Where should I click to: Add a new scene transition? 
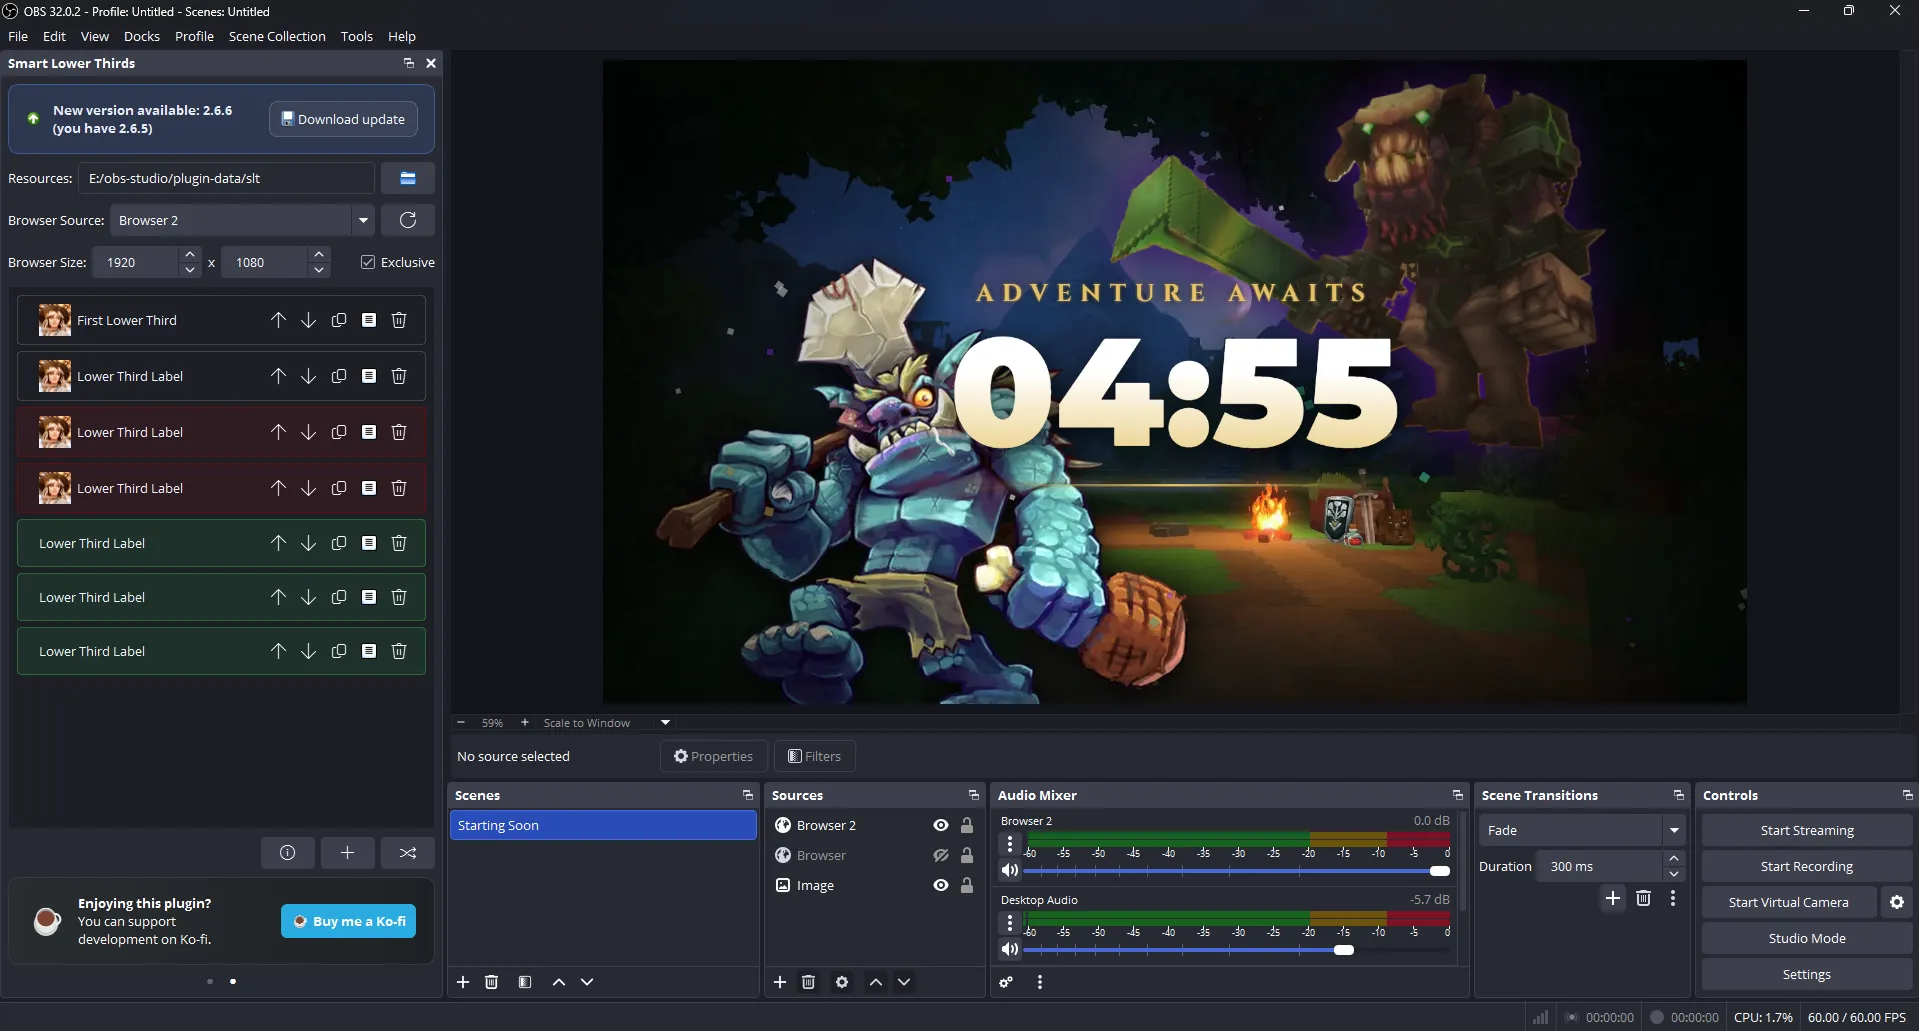click(x=1612, y=899)
